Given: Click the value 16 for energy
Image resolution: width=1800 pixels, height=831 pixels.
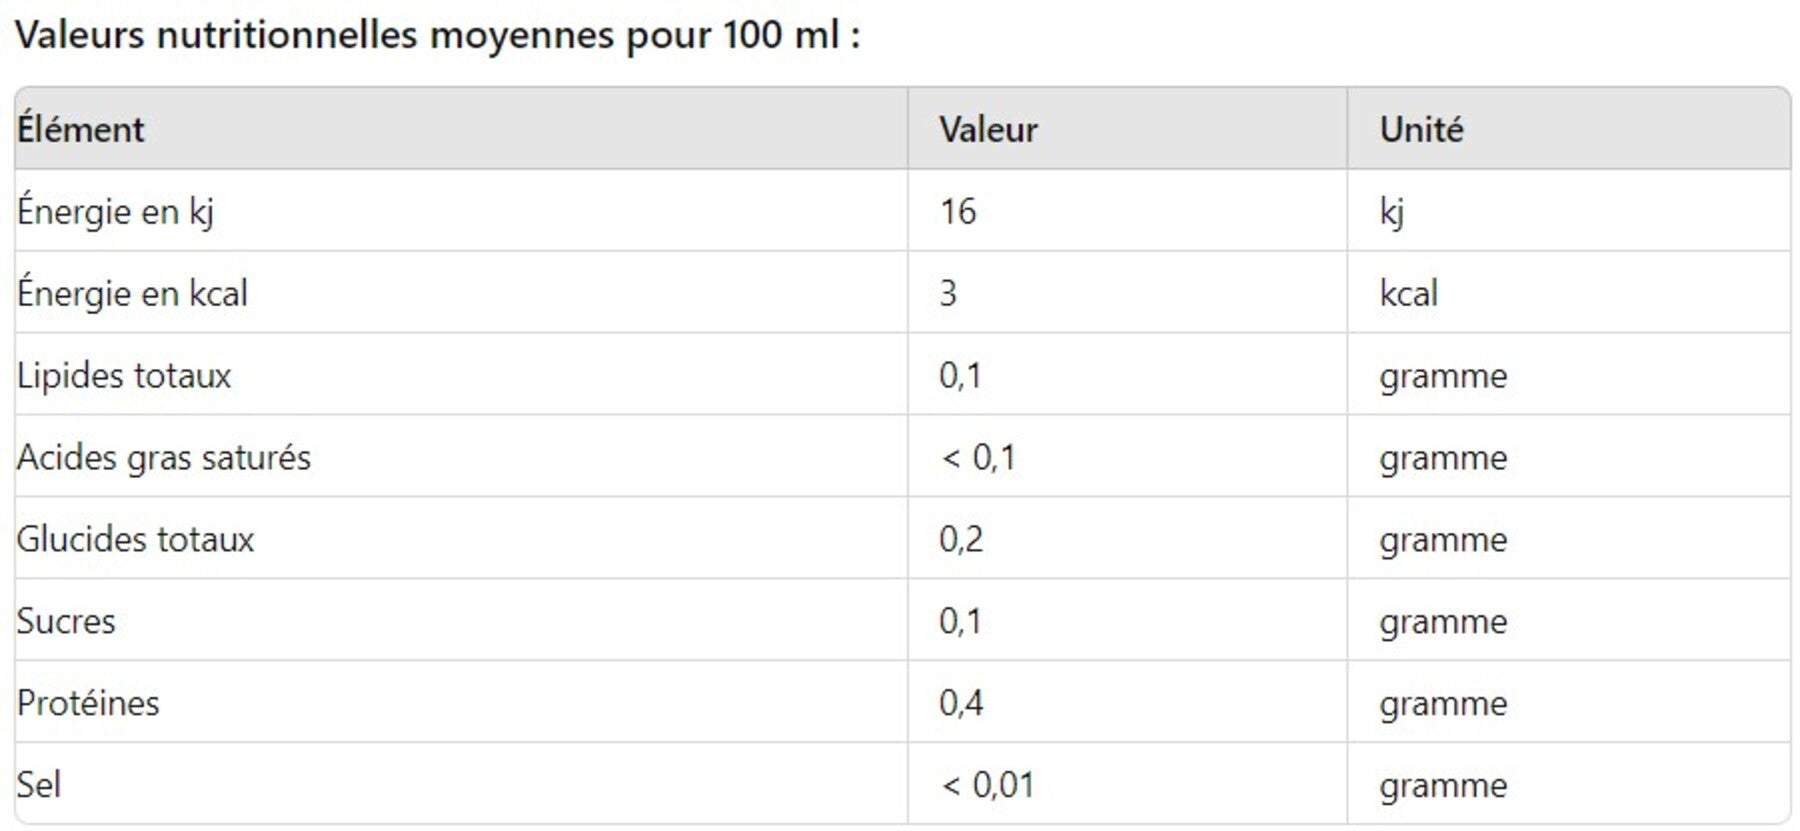Looking at the screenshot, I should [x=958, y=212].
